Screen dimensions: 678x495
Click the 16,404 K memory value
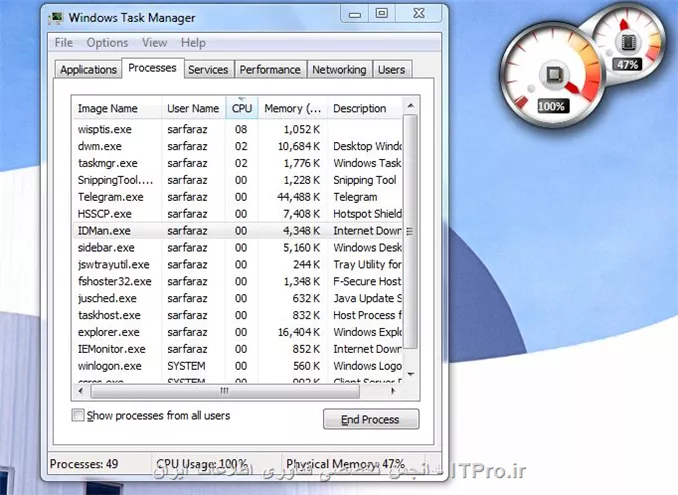[298, 332]
